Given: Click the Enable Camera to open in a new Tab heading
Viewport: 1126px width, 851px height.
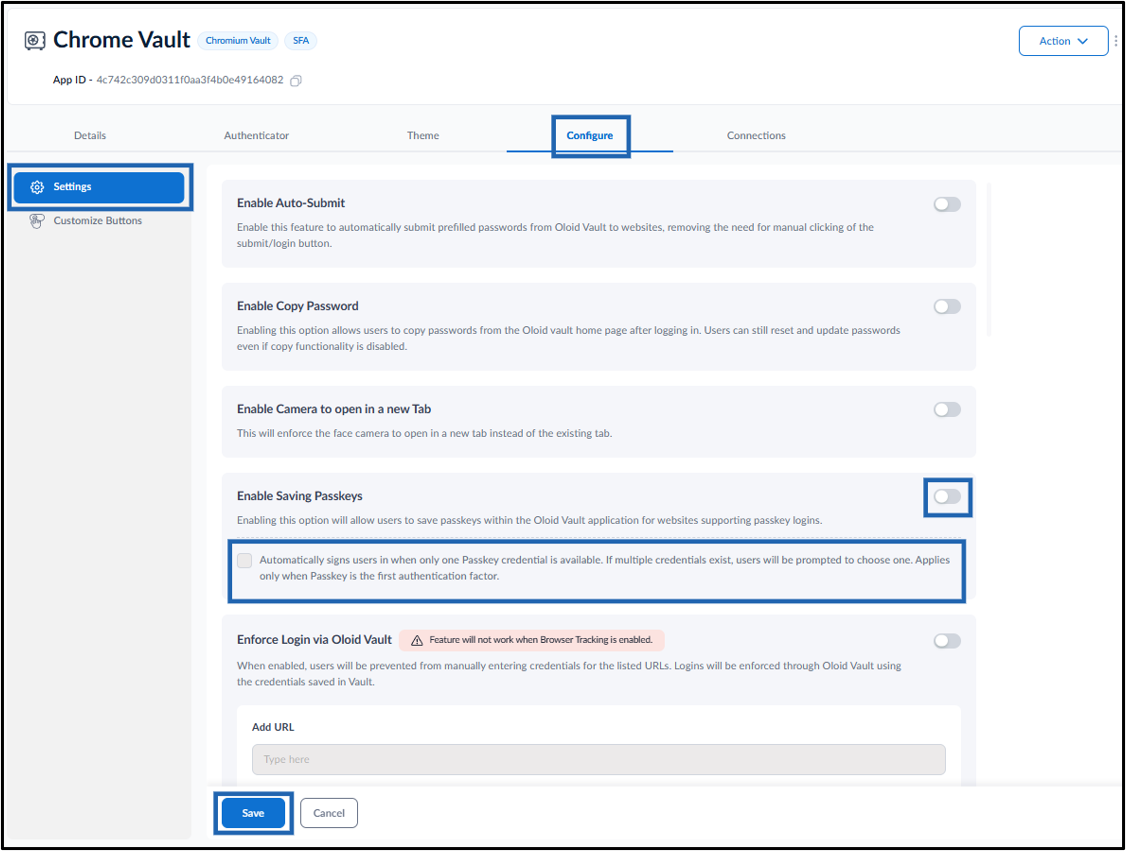Looking at the screenshot, I should [x=334, y=409].
